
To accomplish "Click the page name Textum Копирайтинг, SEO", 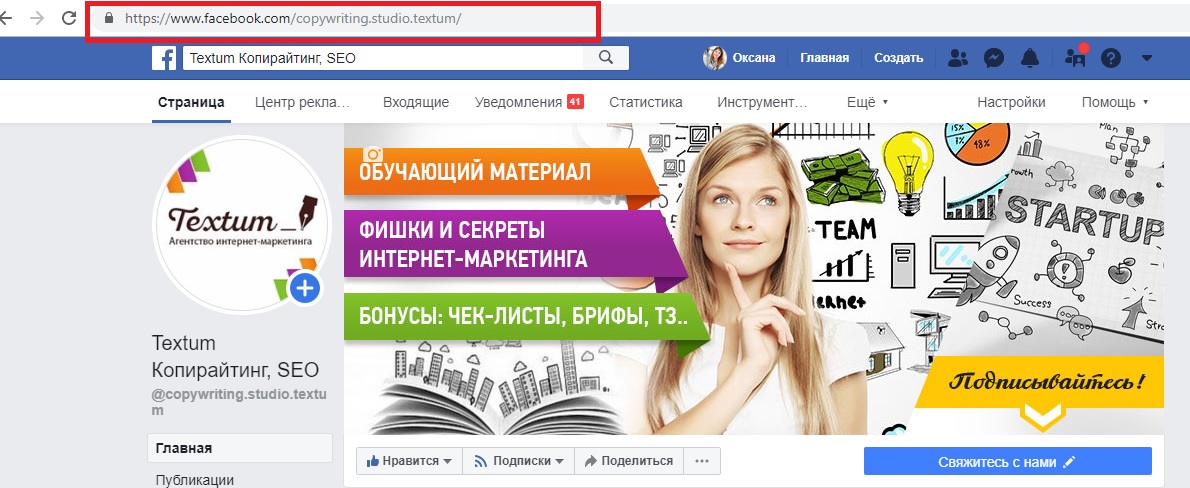I will pos(235,356).
